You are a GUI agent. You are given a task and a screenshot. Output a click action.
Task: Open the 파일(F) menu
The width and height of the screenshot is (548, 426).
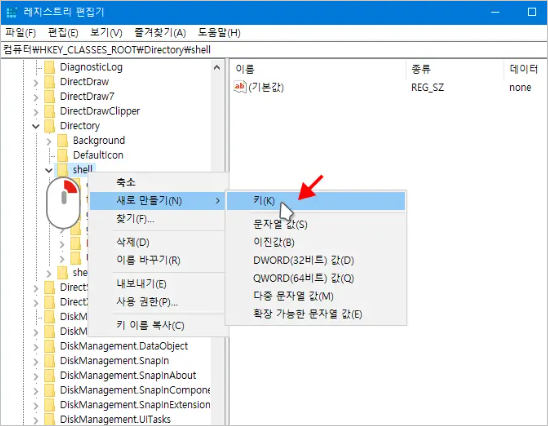point(20,33)
